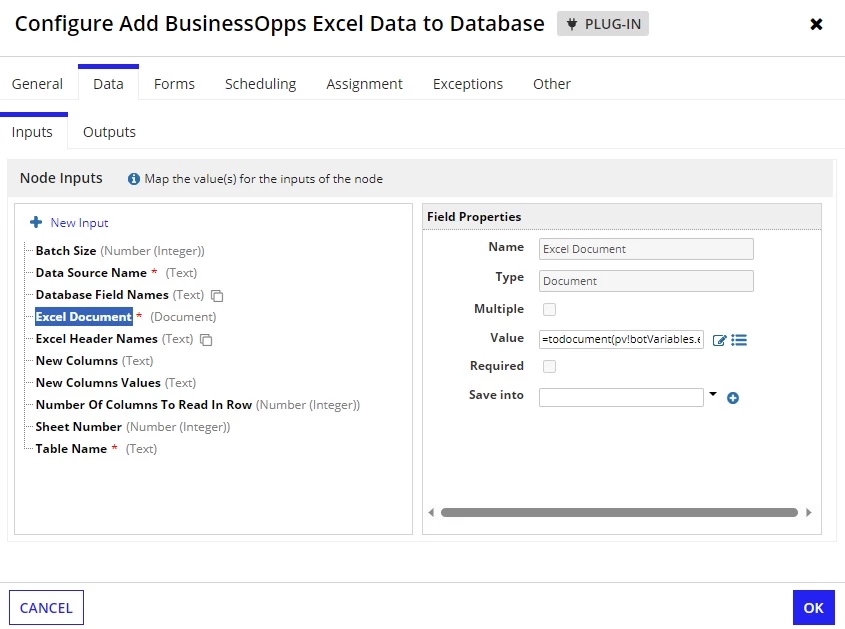Click the plug icon in PLUG-IN badge
Screen dimensions: 845x629
(572, 24)
